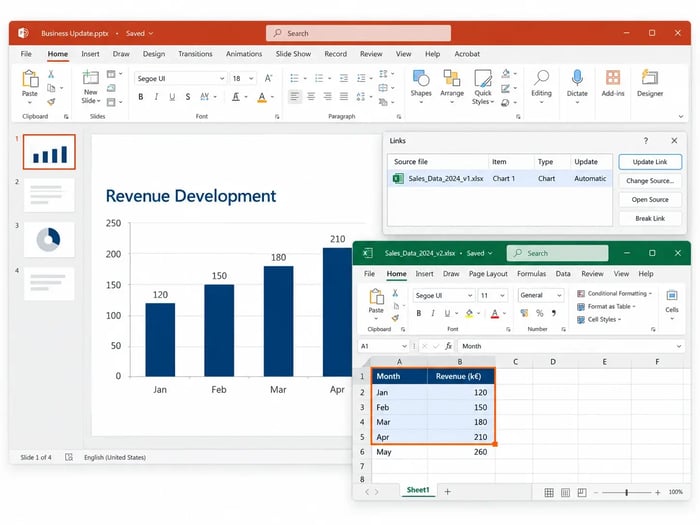This screenshot has height=525, width=700.
Task: Switch Excel to Page Layout view
Action: [565, 492]
